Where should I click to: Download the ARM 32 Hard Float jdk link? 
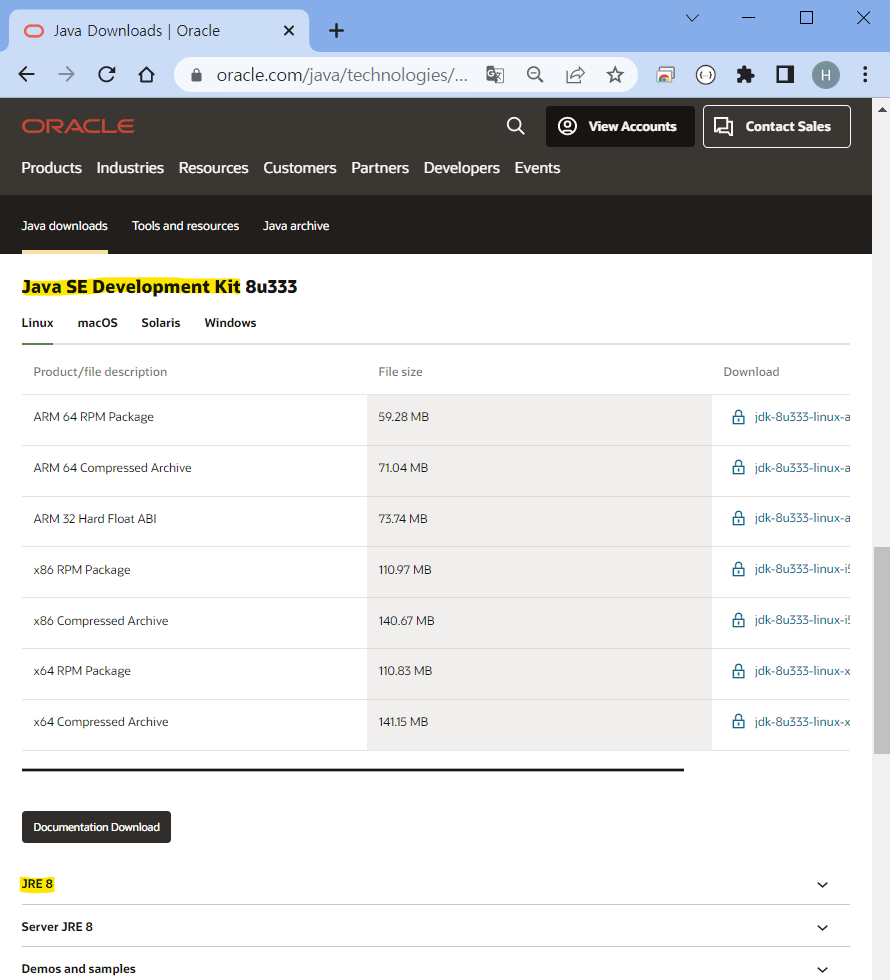point(802,518)
